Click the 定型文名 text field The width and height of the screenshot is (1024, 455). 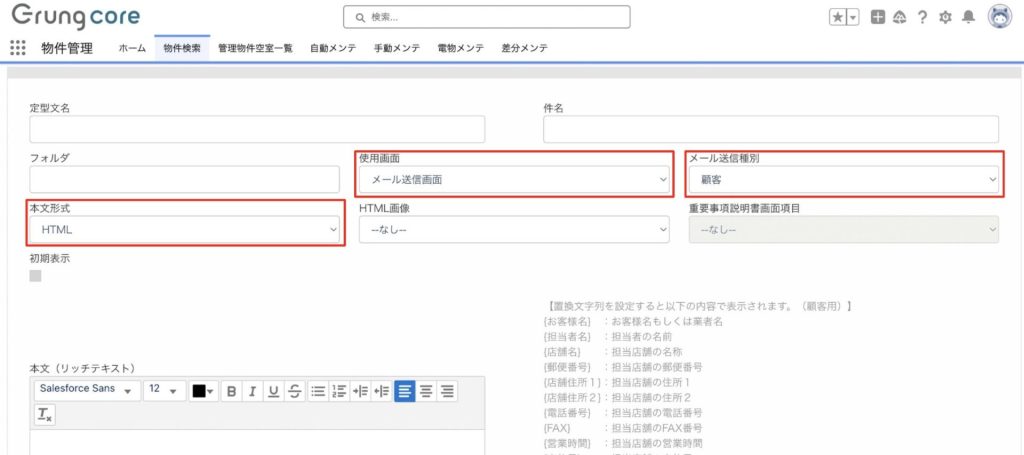pos(257,130)
